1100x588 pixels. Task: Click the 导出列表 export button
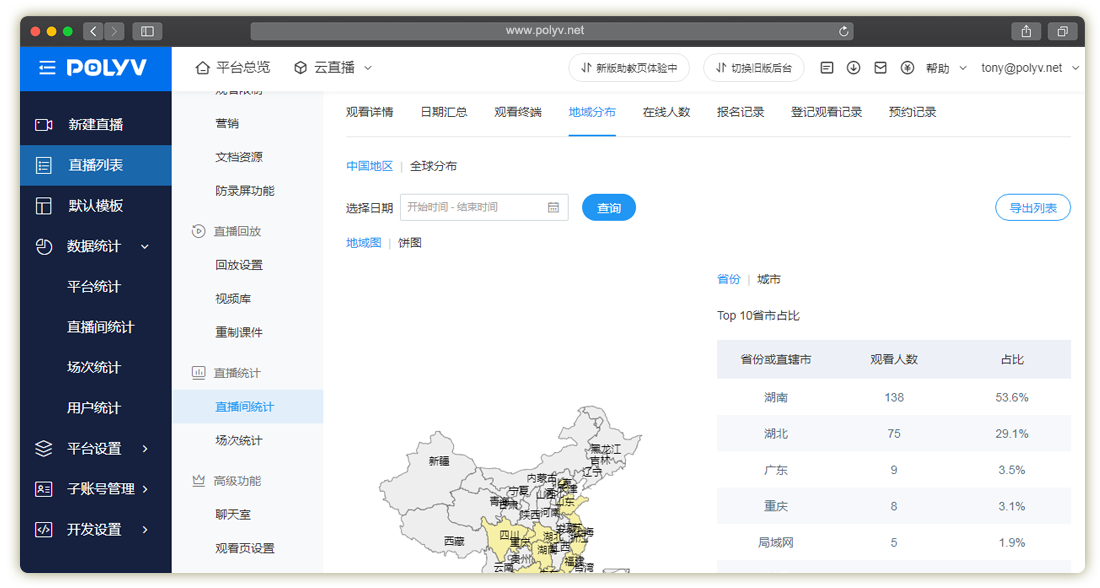coord(1032,208)
